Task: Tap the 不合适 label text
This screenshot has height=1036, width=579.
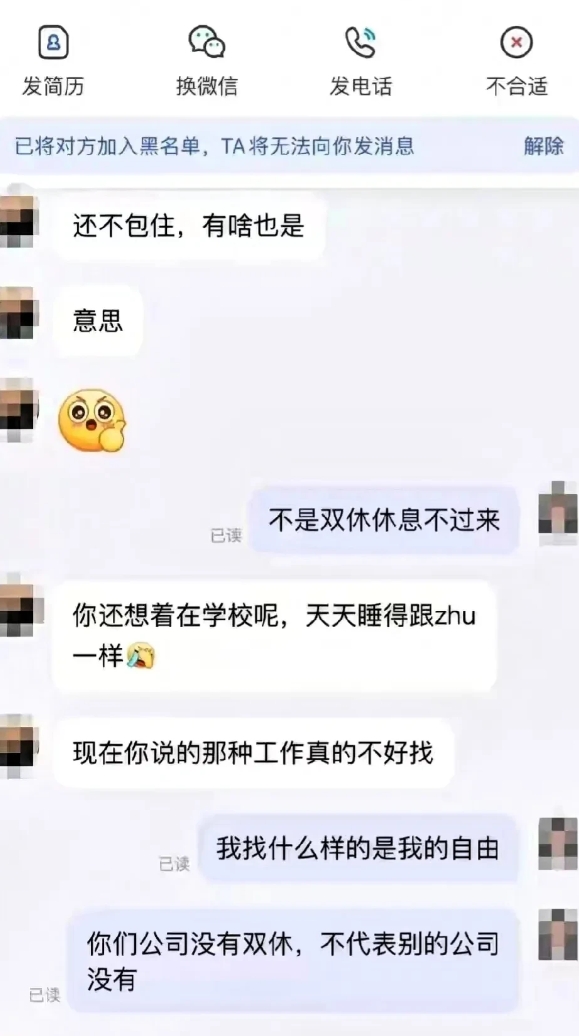Action: click(x=517, y=86)
